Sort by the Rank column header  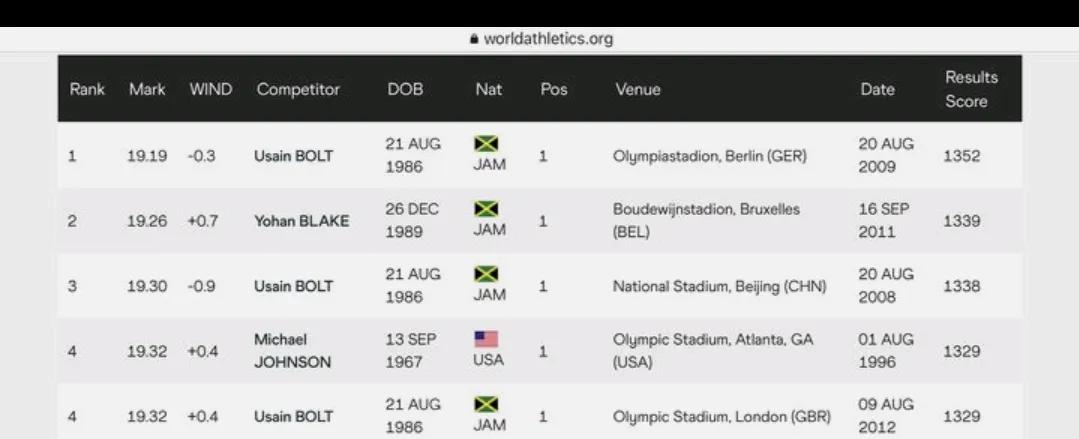coord(87,89)
